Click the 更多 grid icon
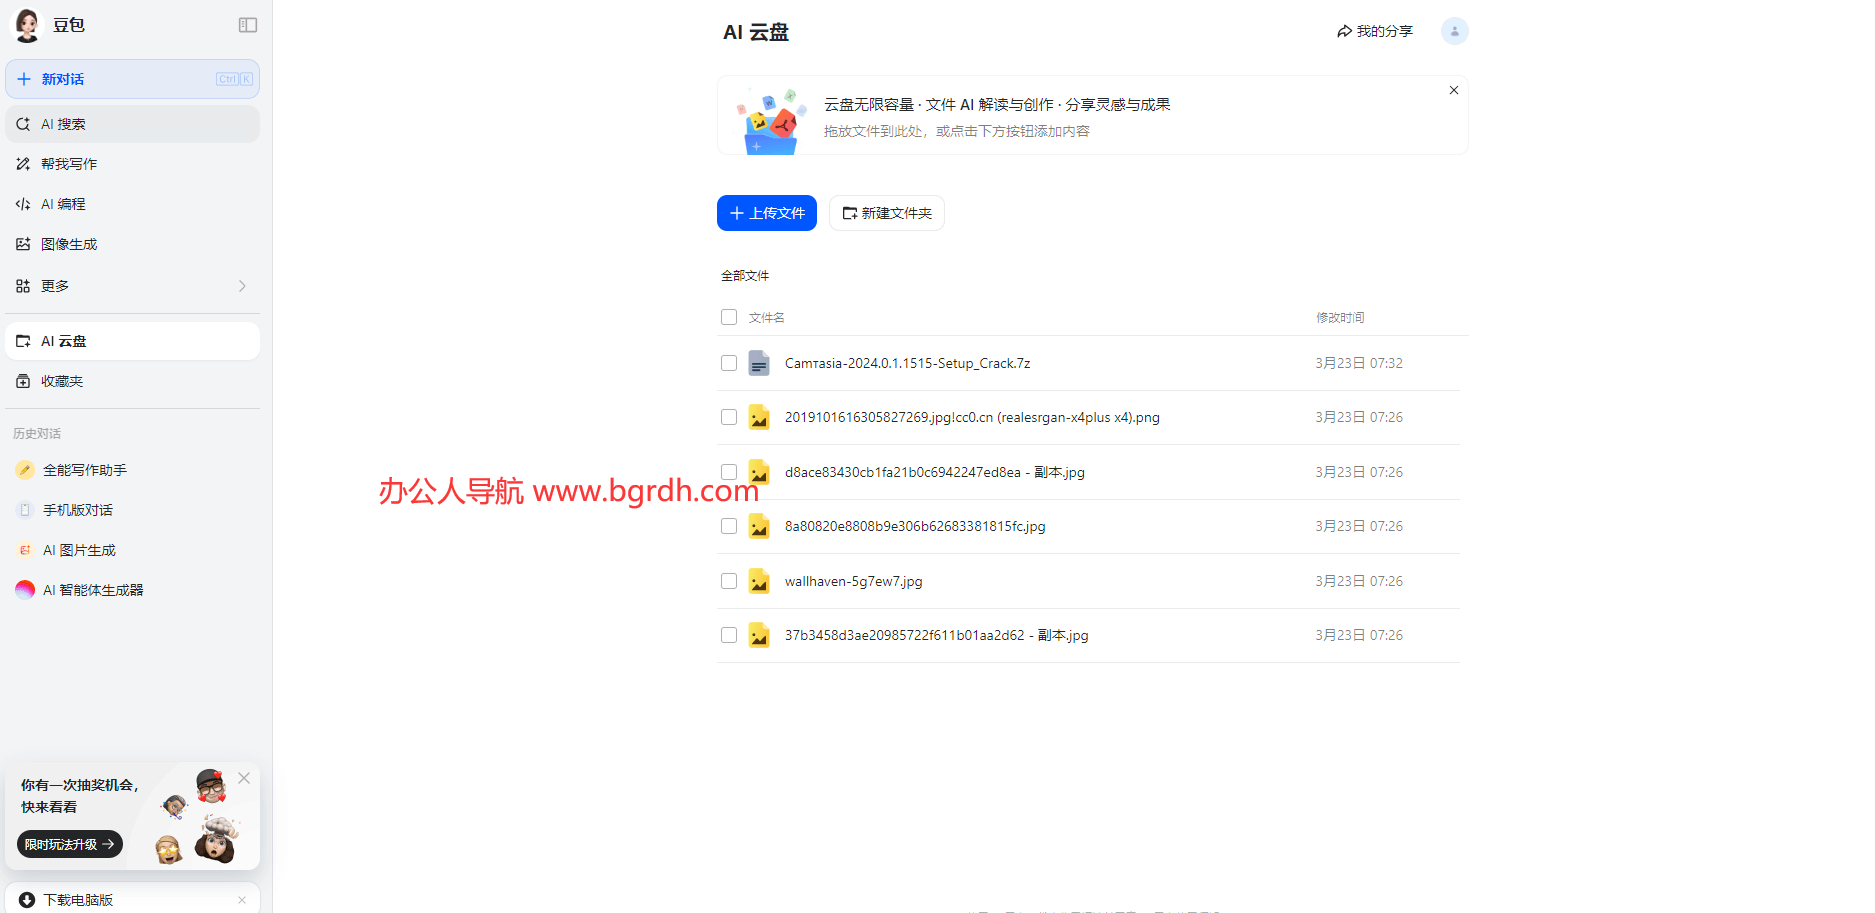1875x913 pixels. click(x=23, y=286)
